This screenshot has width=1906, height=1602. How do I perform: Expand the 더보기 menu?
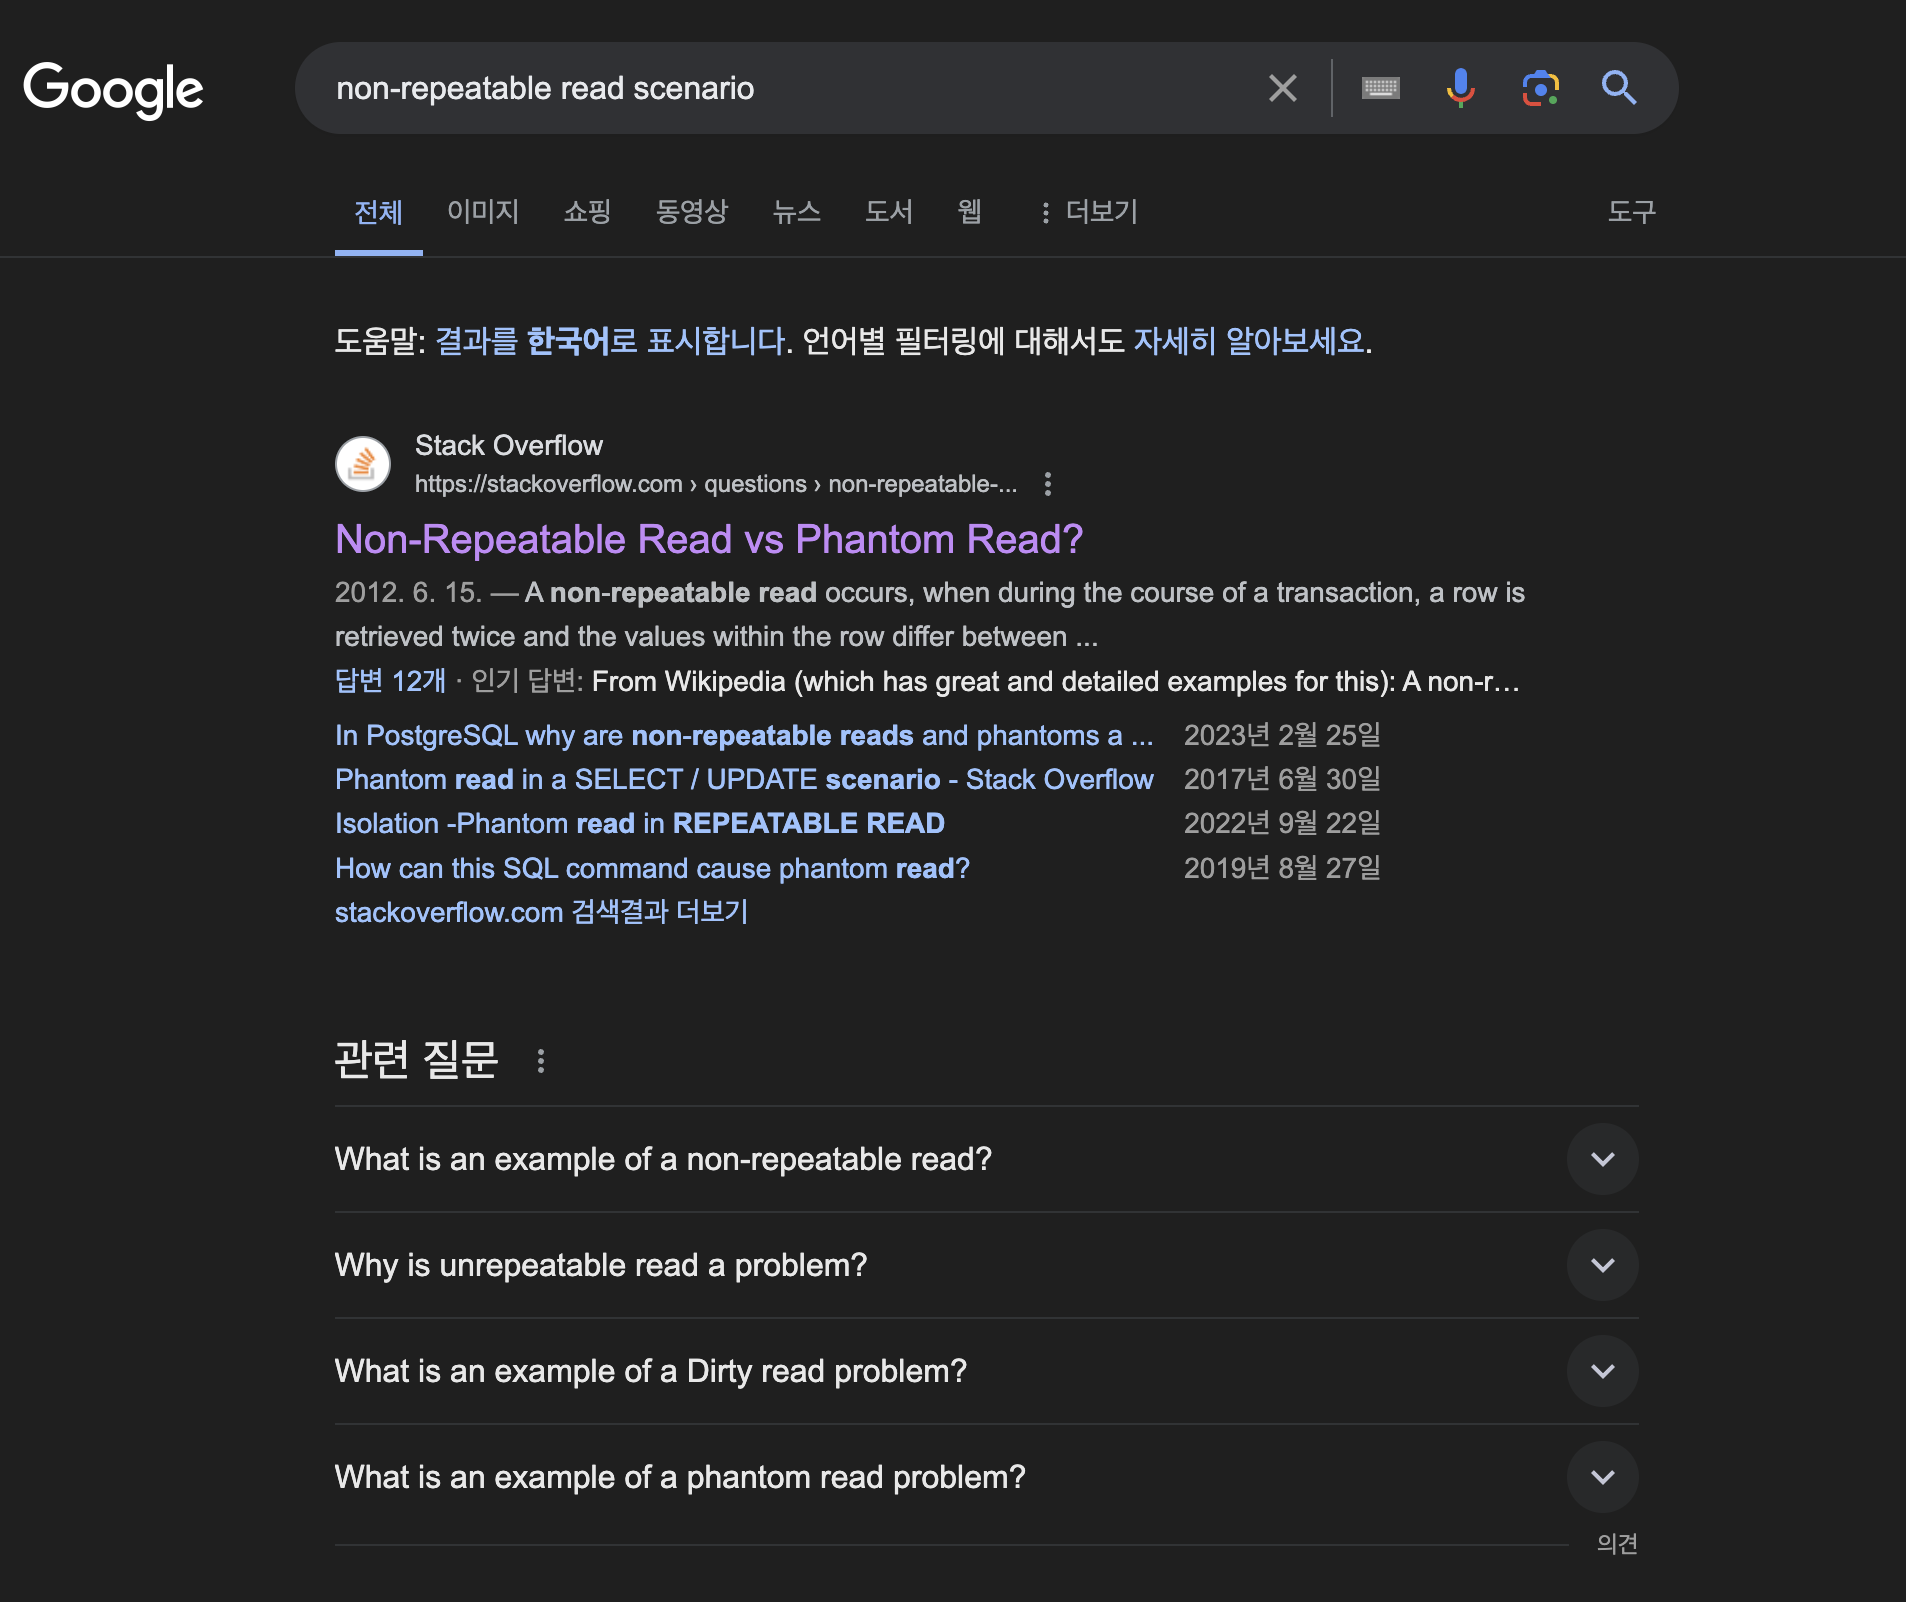click(x=1088, y=212)
